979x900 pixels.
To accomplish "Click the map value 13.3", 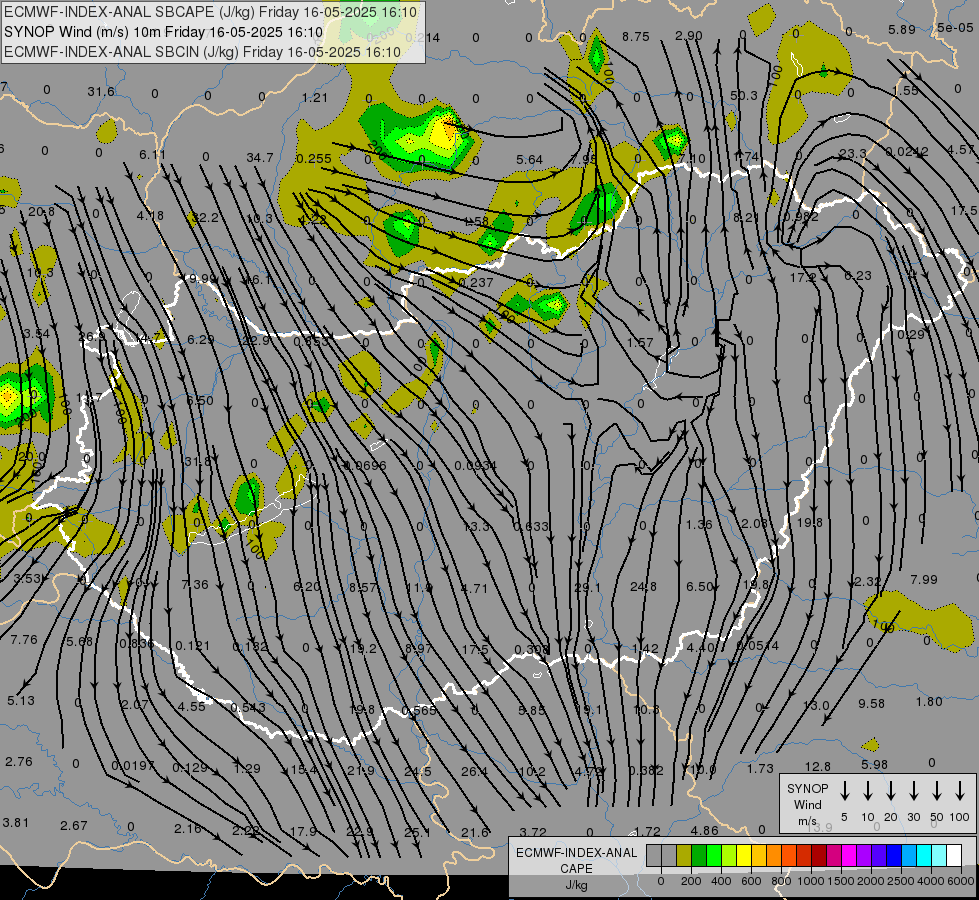I will tap(476, 527).
